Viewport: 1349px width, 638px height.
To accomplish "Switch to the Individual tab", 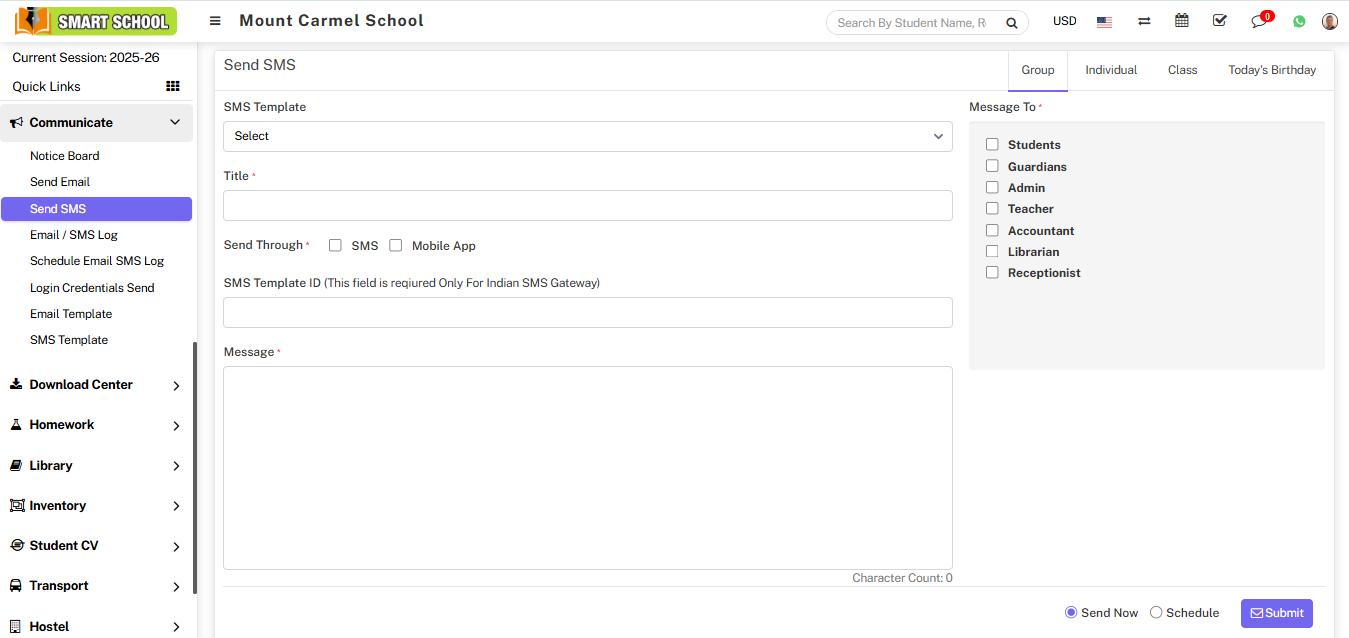I will (1111, 70).
